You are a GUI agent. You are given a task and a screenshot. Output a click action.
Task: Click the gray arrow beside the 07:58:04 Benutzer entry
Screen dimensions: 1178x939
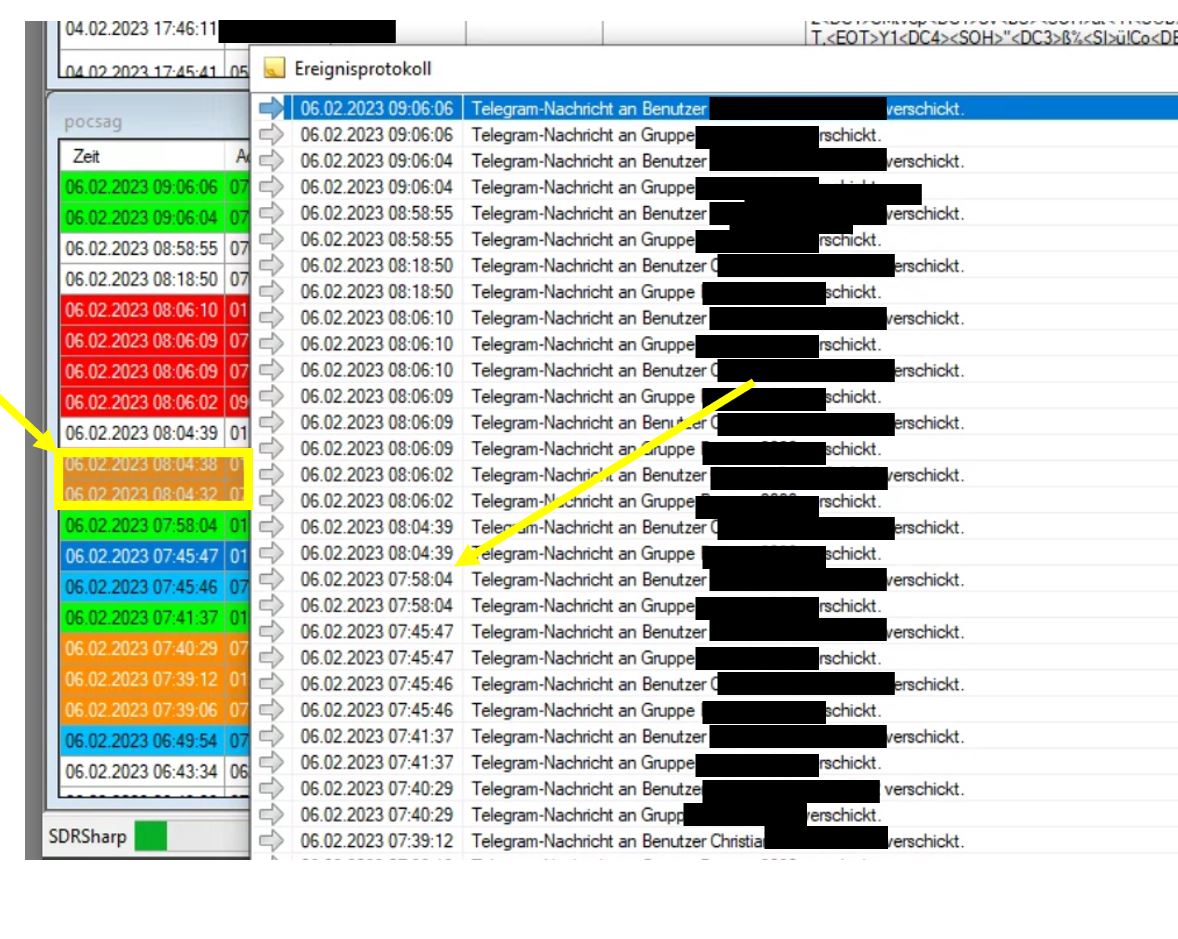pos(271,579)
